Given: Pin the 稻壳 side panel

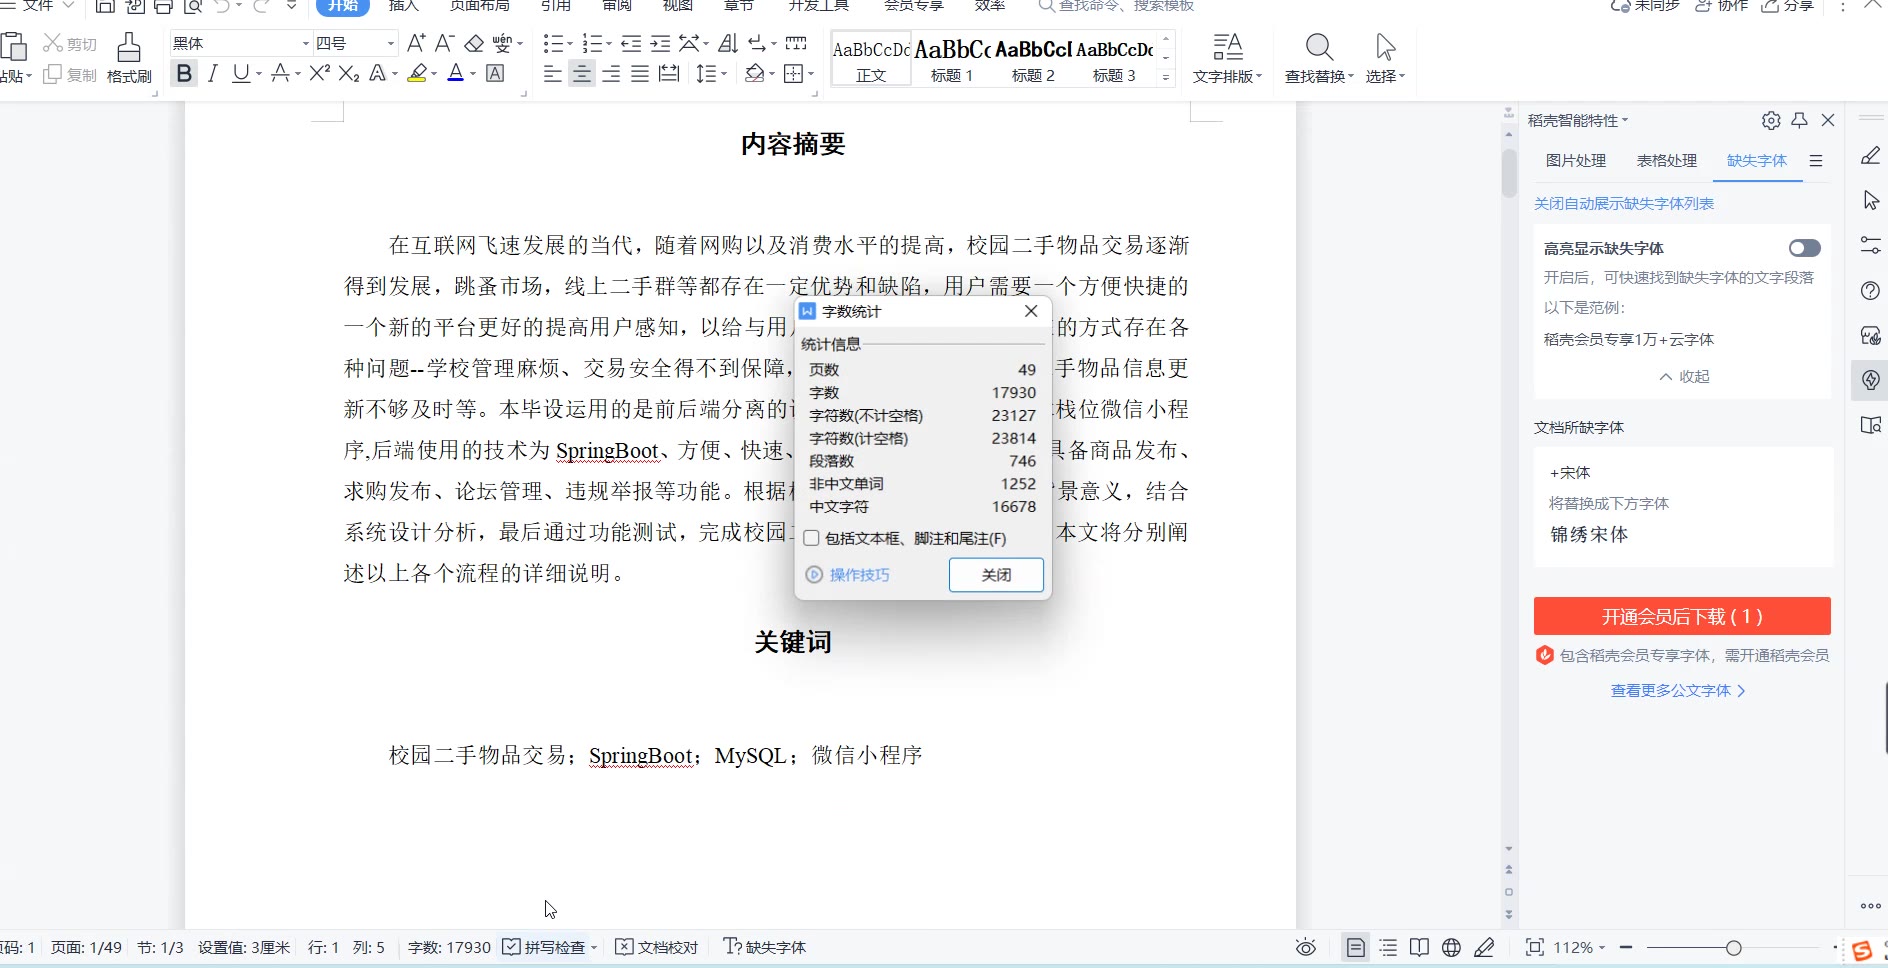Looking at the screenshot, I should [1800, 120].
